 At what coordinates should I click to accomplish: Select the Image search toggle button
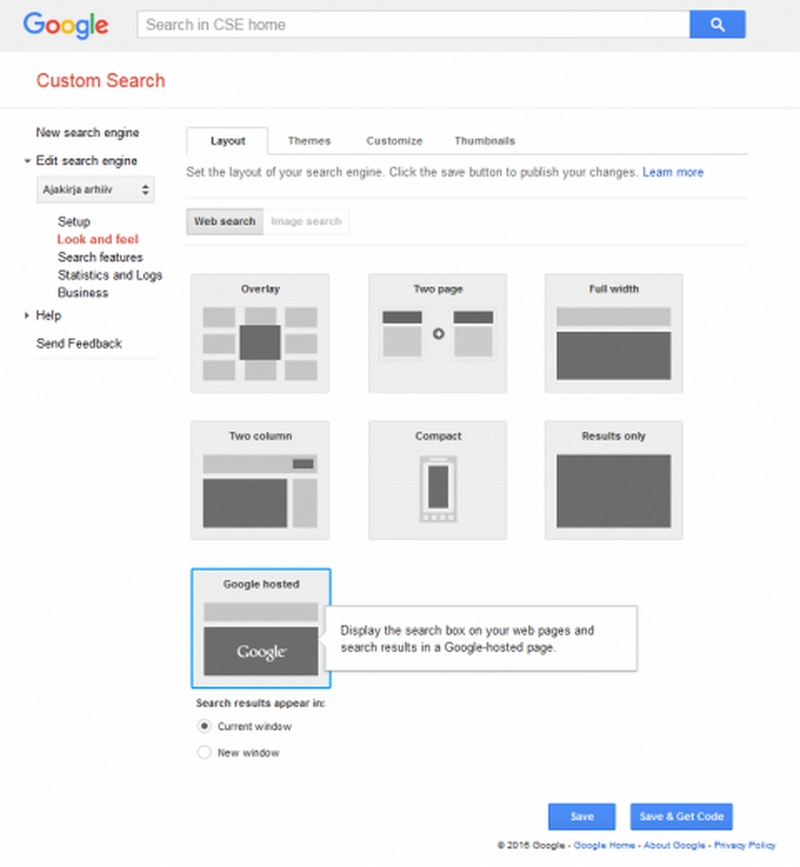pos(306,221)
